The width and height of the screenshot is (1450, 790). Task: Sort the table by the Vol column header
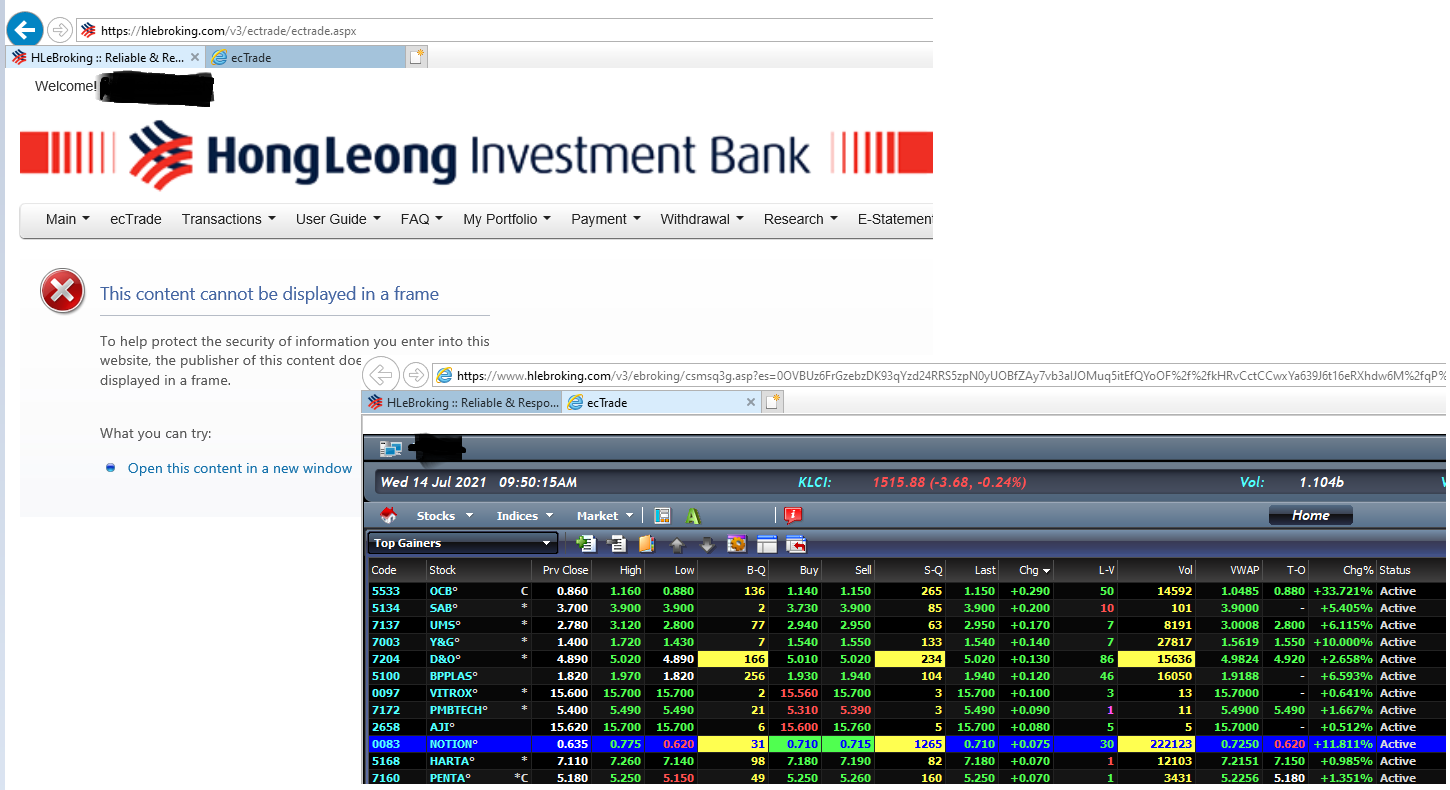1157,570
